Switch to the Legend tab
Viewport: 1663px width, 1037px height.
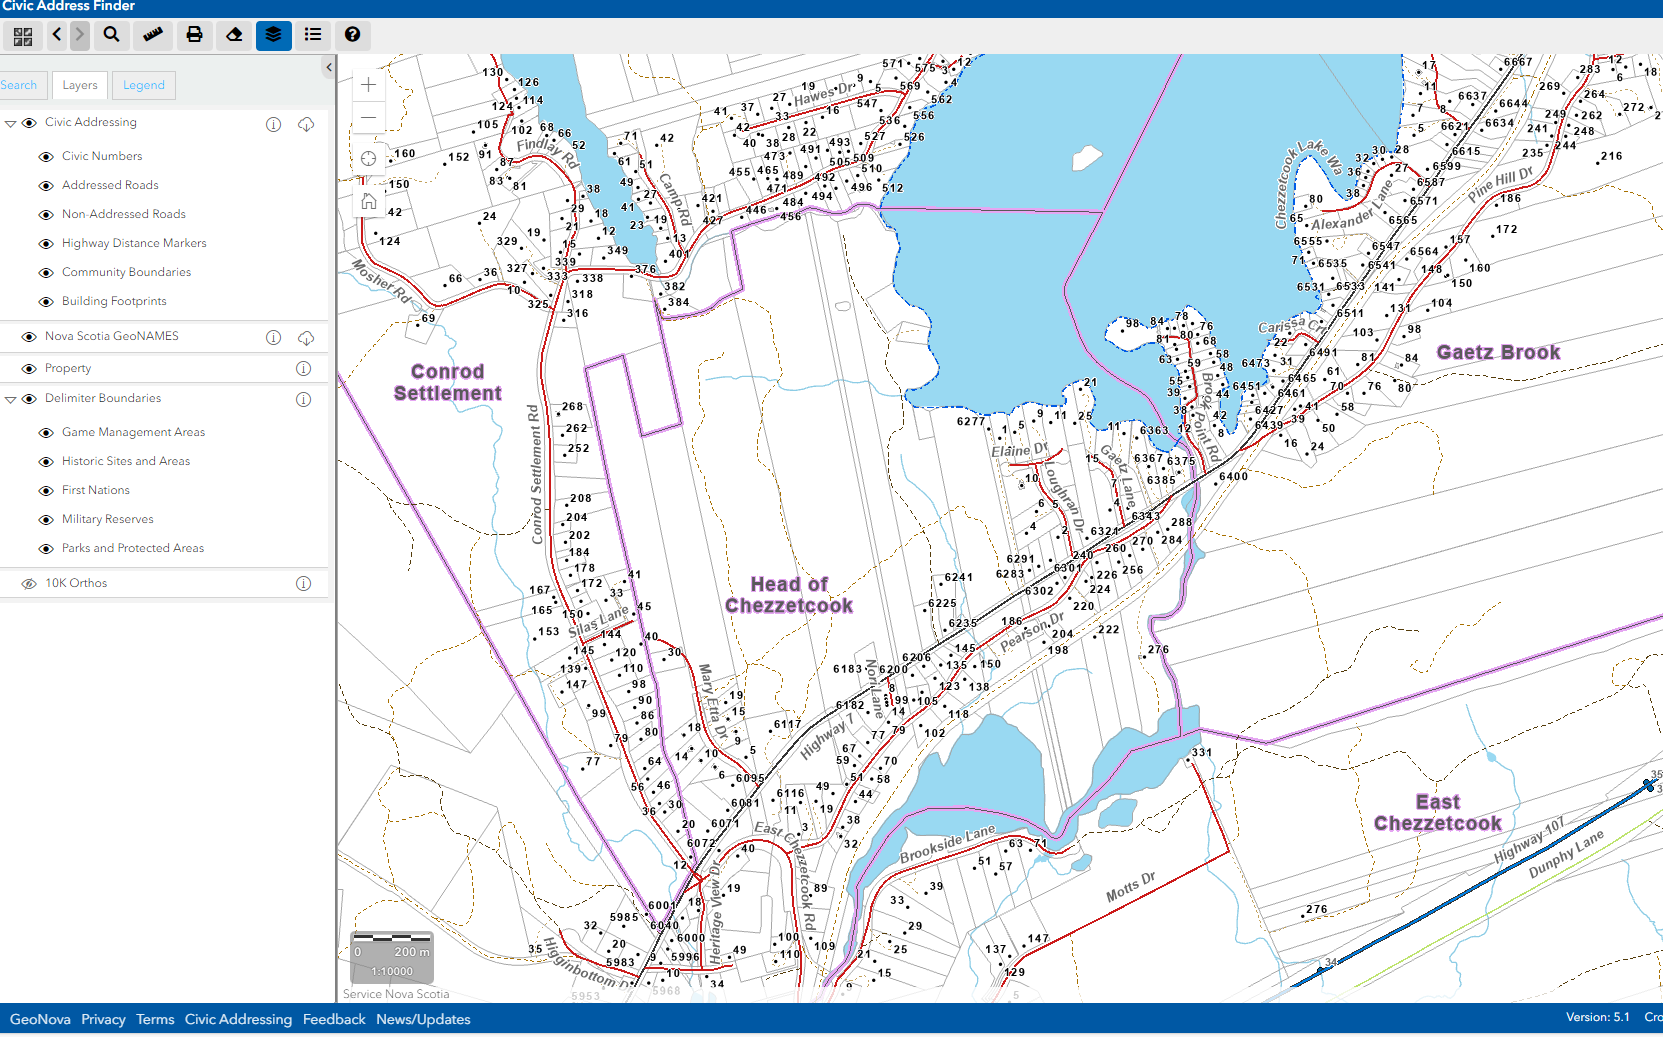143,86
